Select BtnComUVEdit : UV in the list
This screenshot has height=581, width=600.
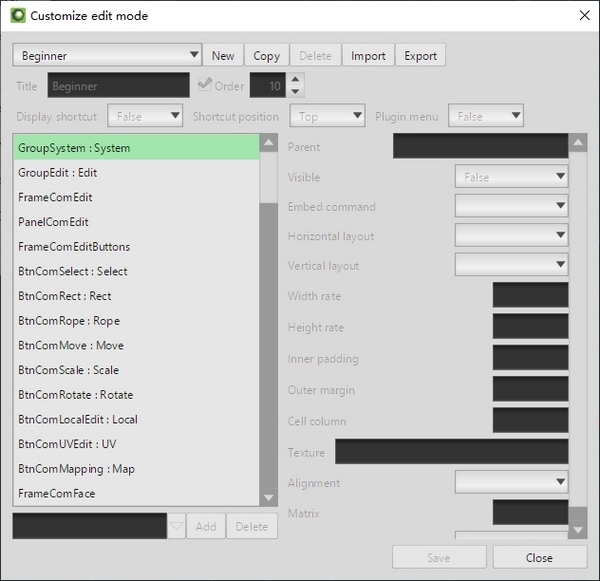click(137, 444)
